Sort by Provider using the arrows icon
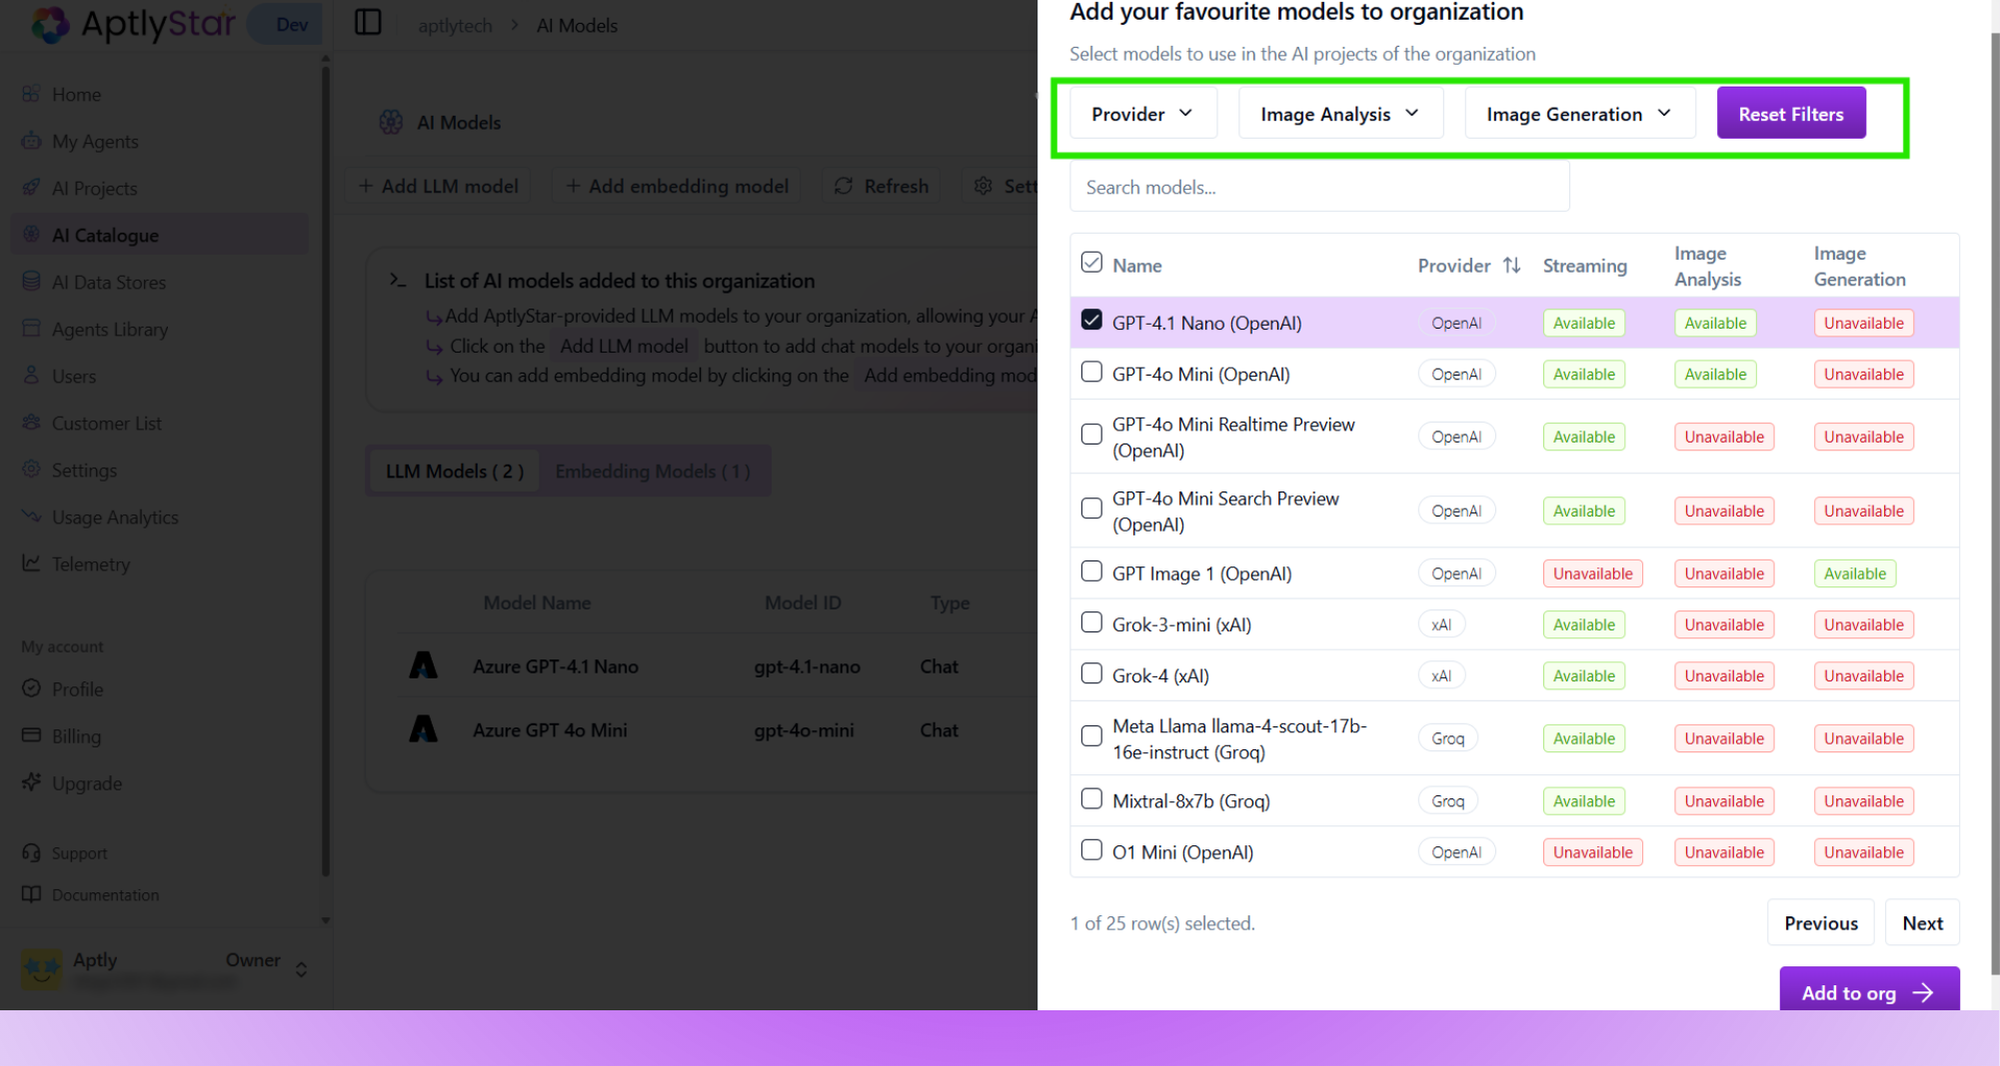The width and height of the screenshot is (2000, 1066). pyautogui.click(x=1511, y=265)
